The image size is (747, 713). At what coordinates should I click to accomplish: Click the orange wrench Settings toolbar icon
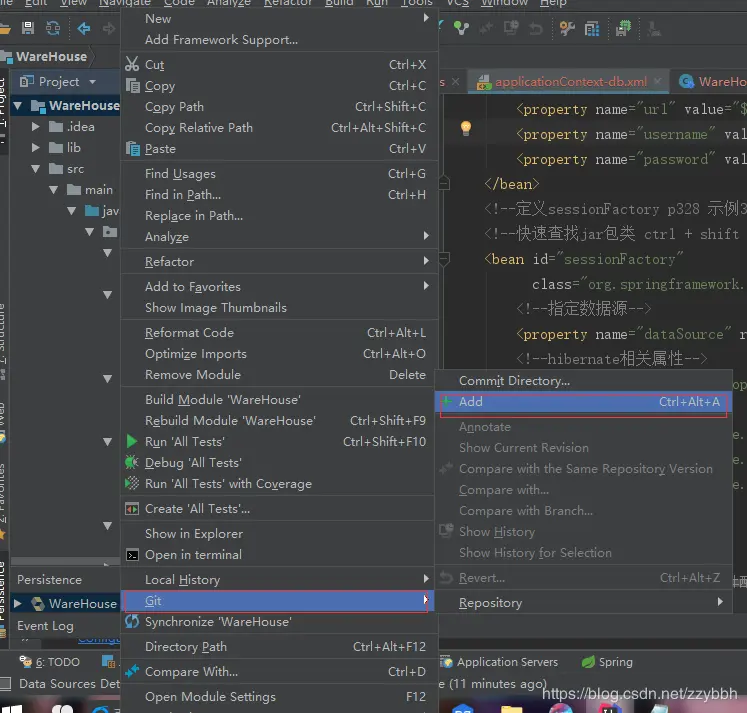tap(567, 29)
